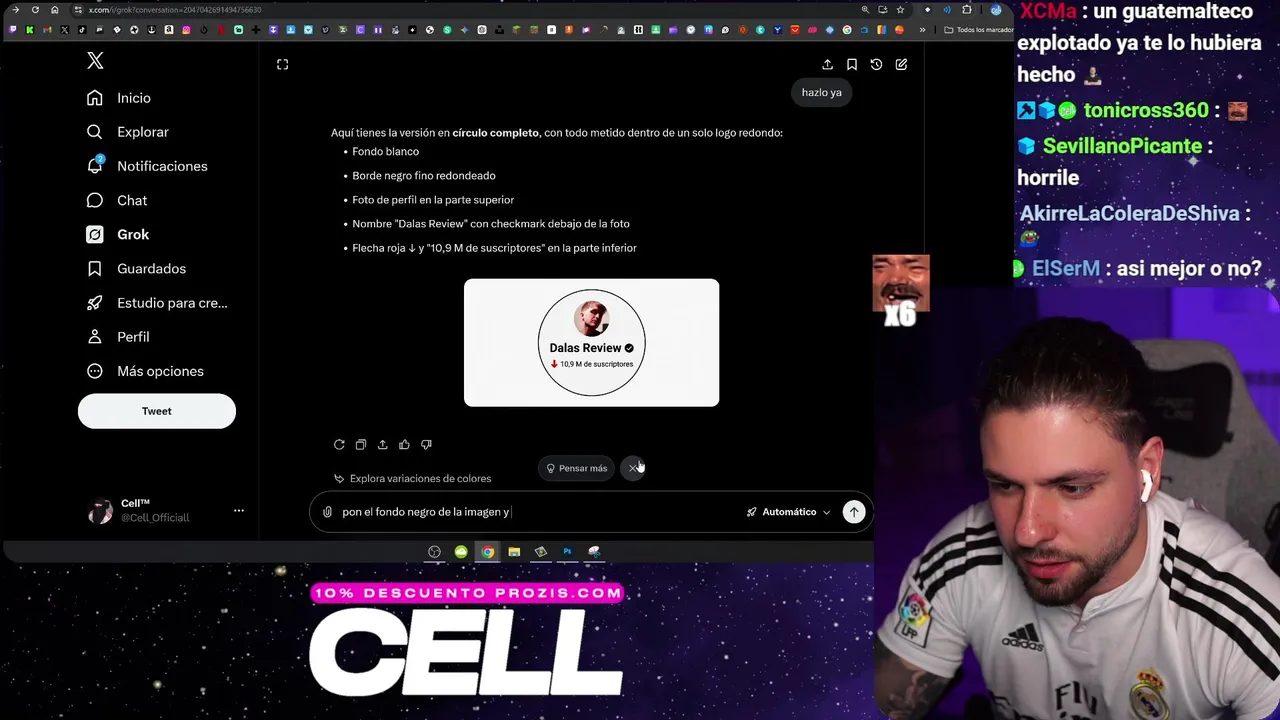1280x720 pixels.
Task: Click the Tweet button
Action: [157, 411]
